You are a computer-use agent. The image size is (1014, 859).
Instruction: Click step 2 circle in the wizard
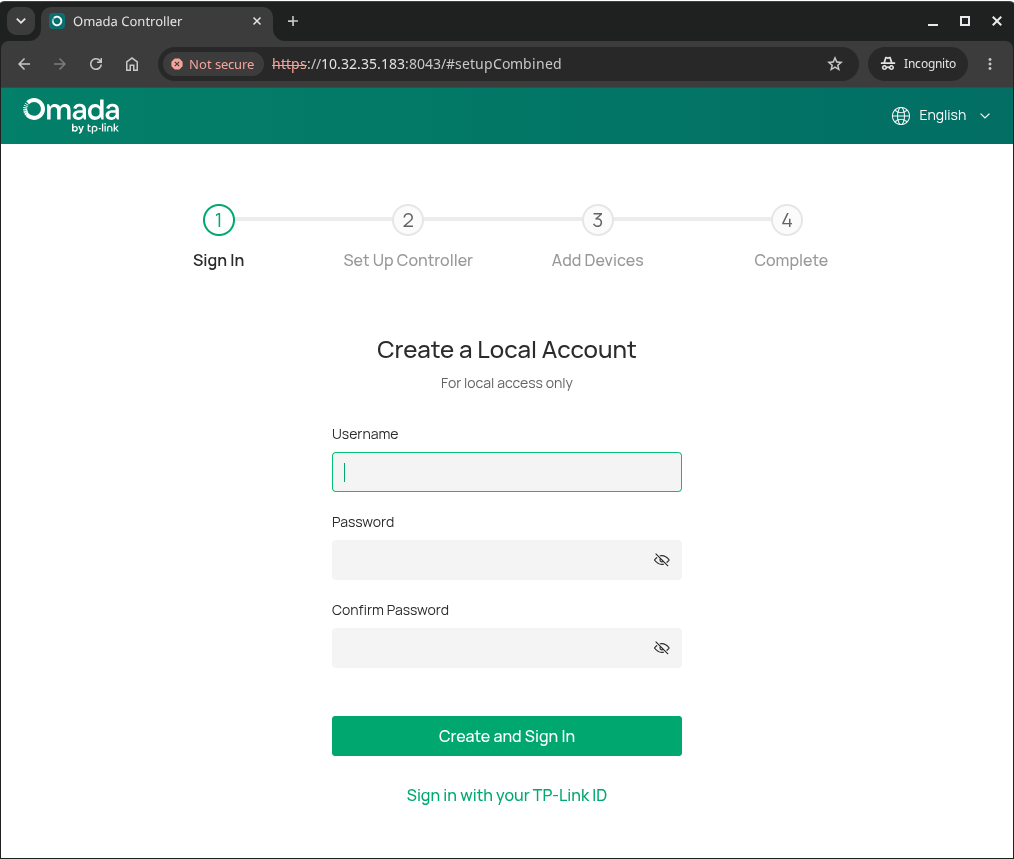pyautogui.click(x=408, y=220)
